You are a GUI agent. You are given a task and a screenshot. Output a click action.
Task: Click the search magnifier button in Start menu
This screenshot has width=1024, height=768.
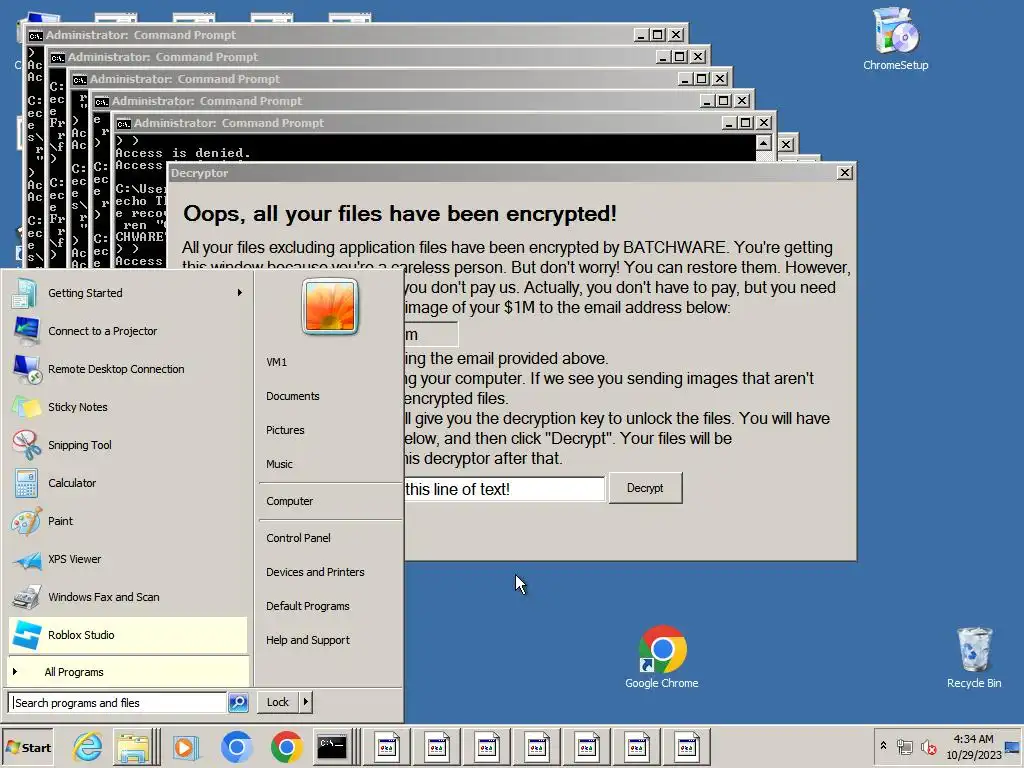tap(238, 703)
